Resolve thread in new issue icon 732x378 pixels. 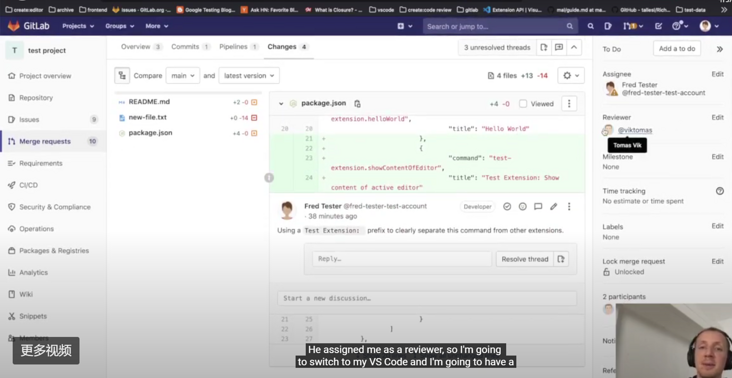[x=561, y=259]
